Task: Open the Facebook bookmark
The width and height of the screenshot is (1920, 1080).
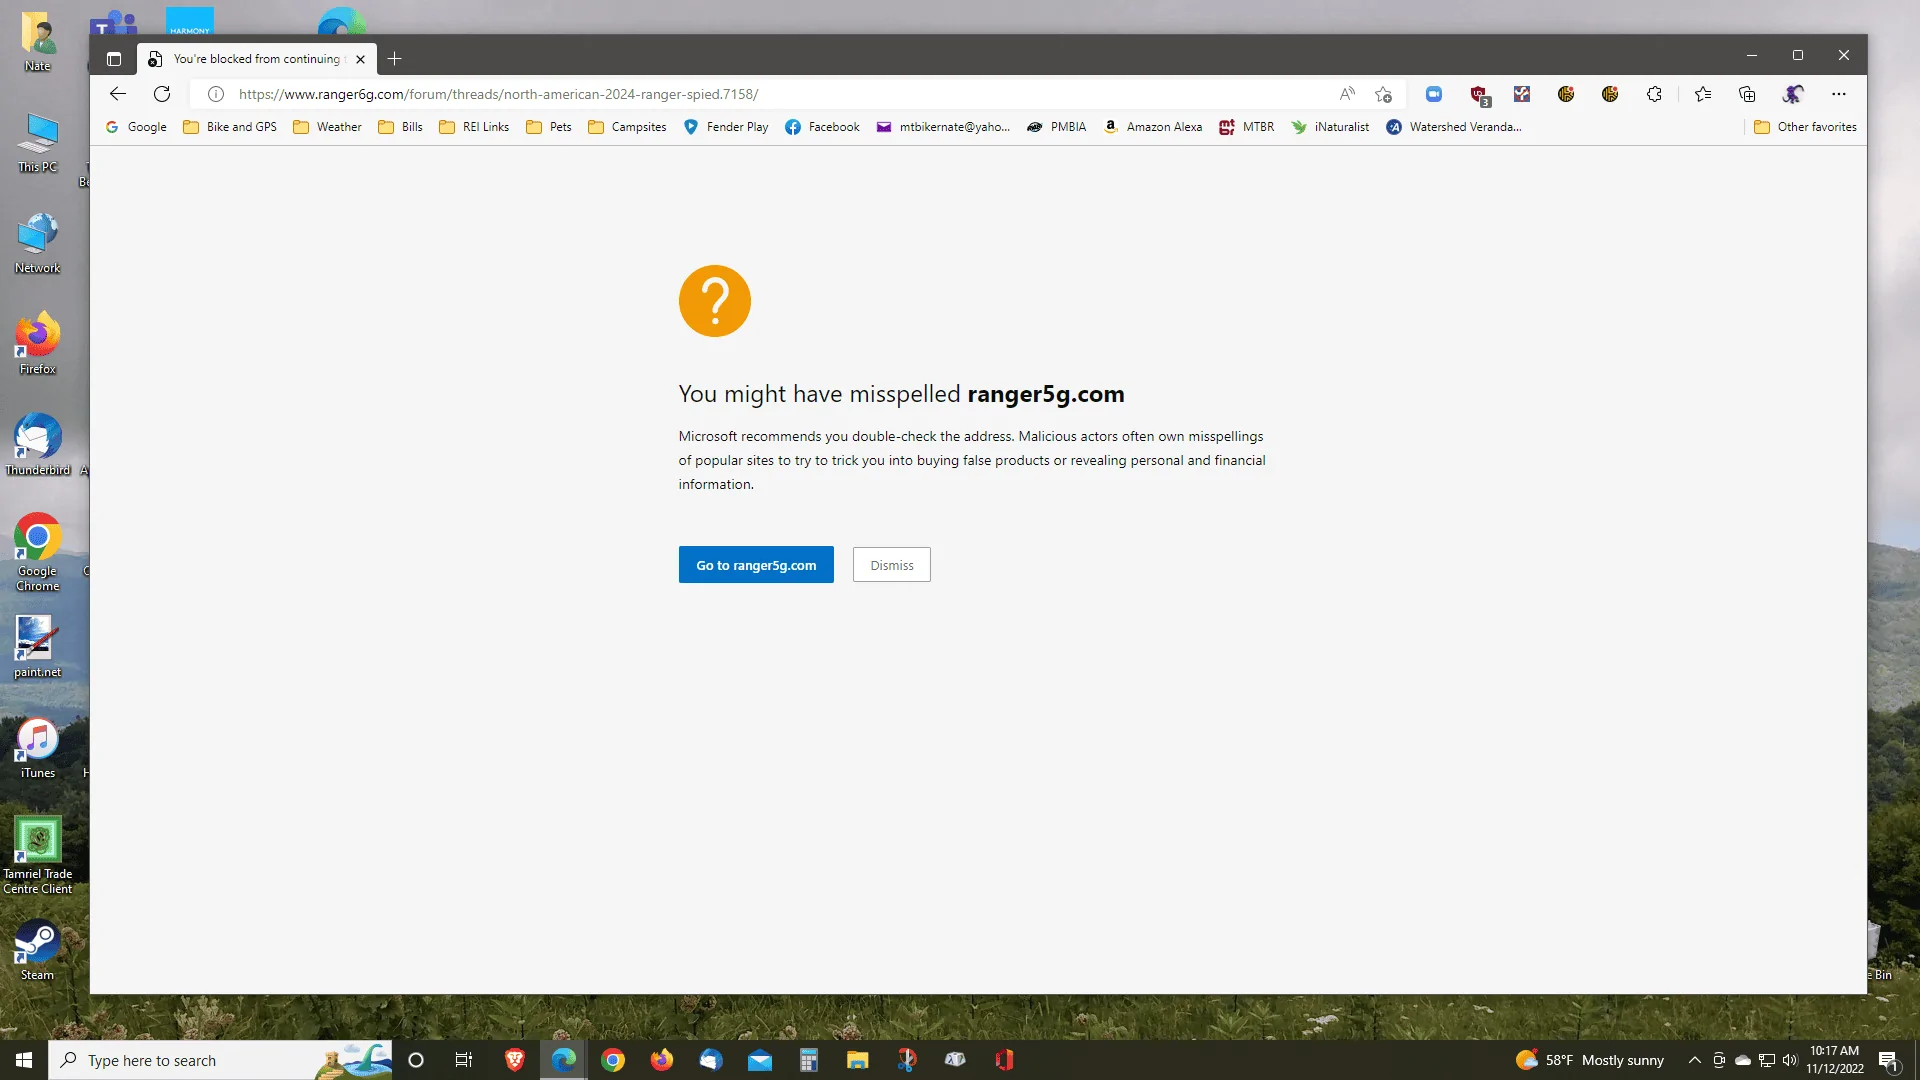Action: pos(822,127)
